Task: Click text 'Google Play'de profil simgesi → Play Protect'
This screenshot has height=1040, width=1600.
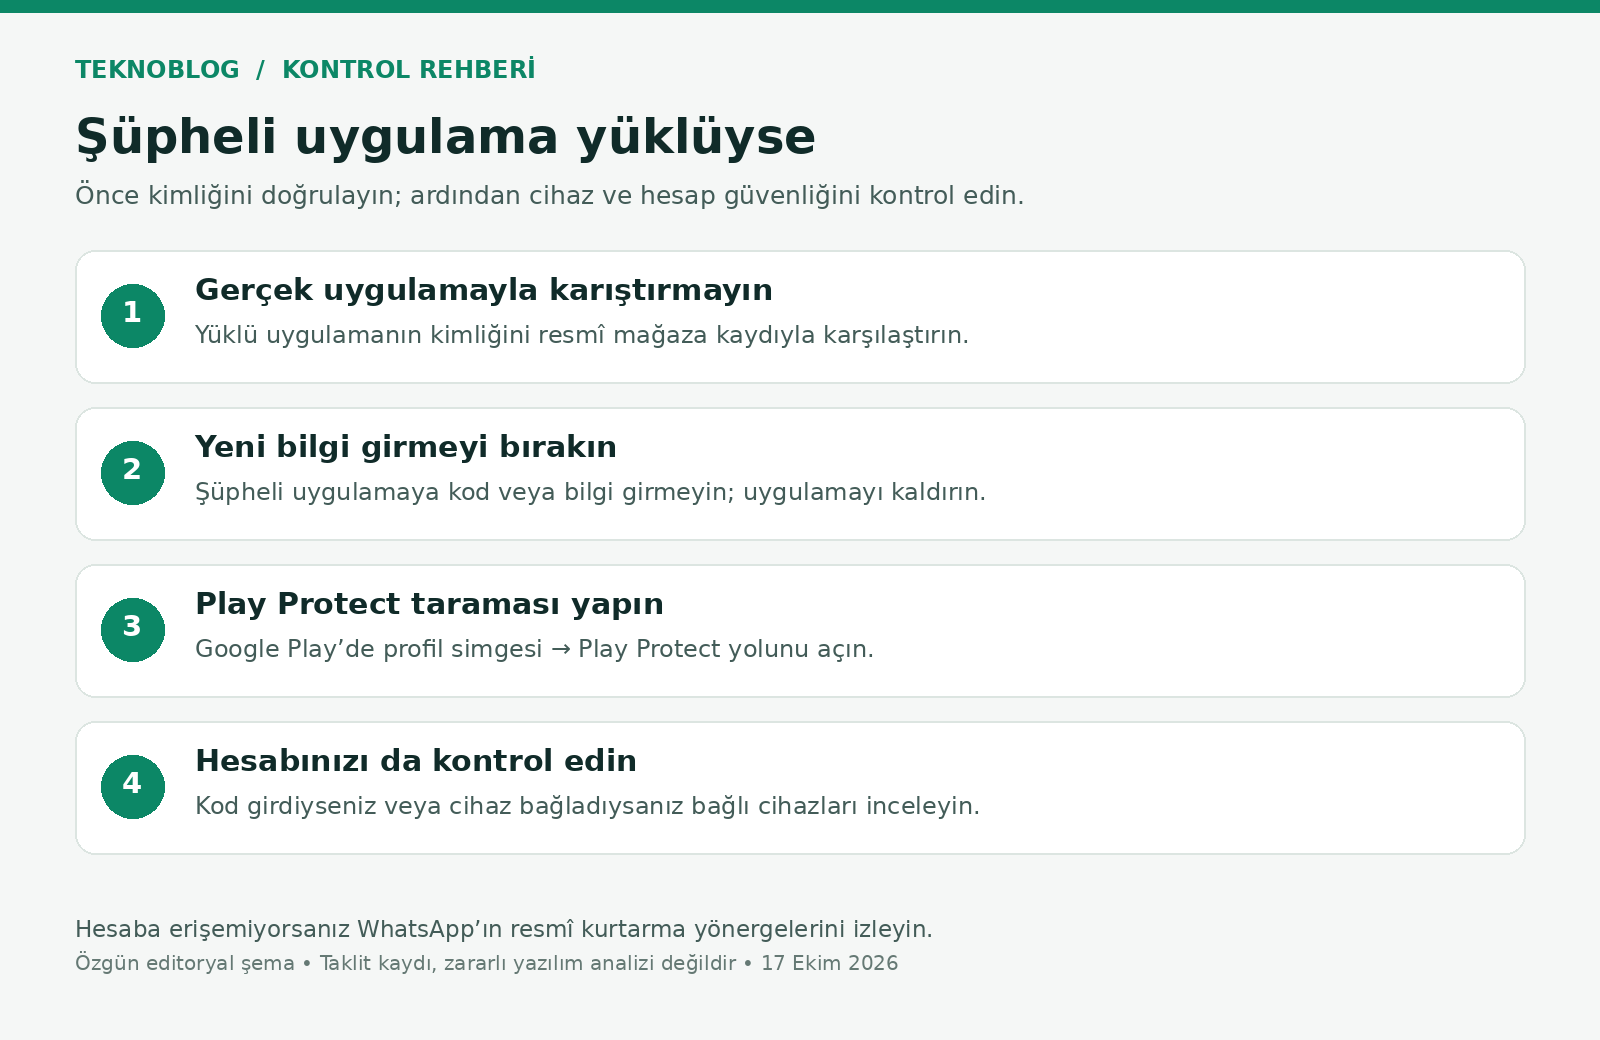Action: 458,649
